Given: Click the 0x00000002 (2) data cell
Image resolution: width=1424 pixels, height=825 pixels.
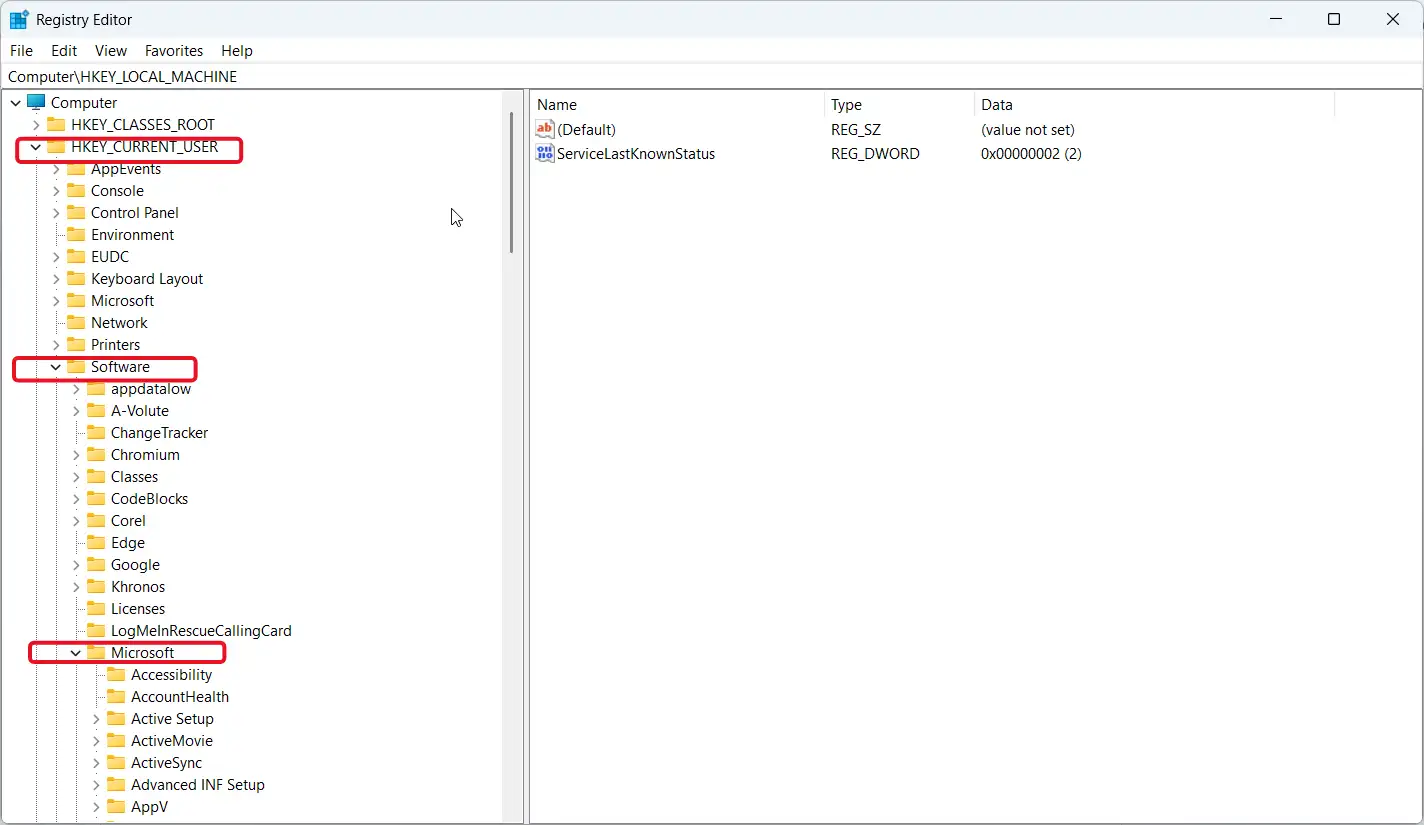Looking at the screenshot, I should pyautogui.click(x=1031, y=154).
